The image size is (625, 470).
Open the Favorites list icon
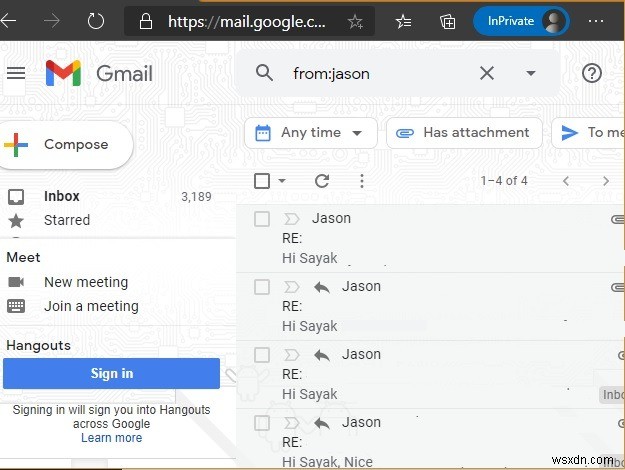[403, 22]
